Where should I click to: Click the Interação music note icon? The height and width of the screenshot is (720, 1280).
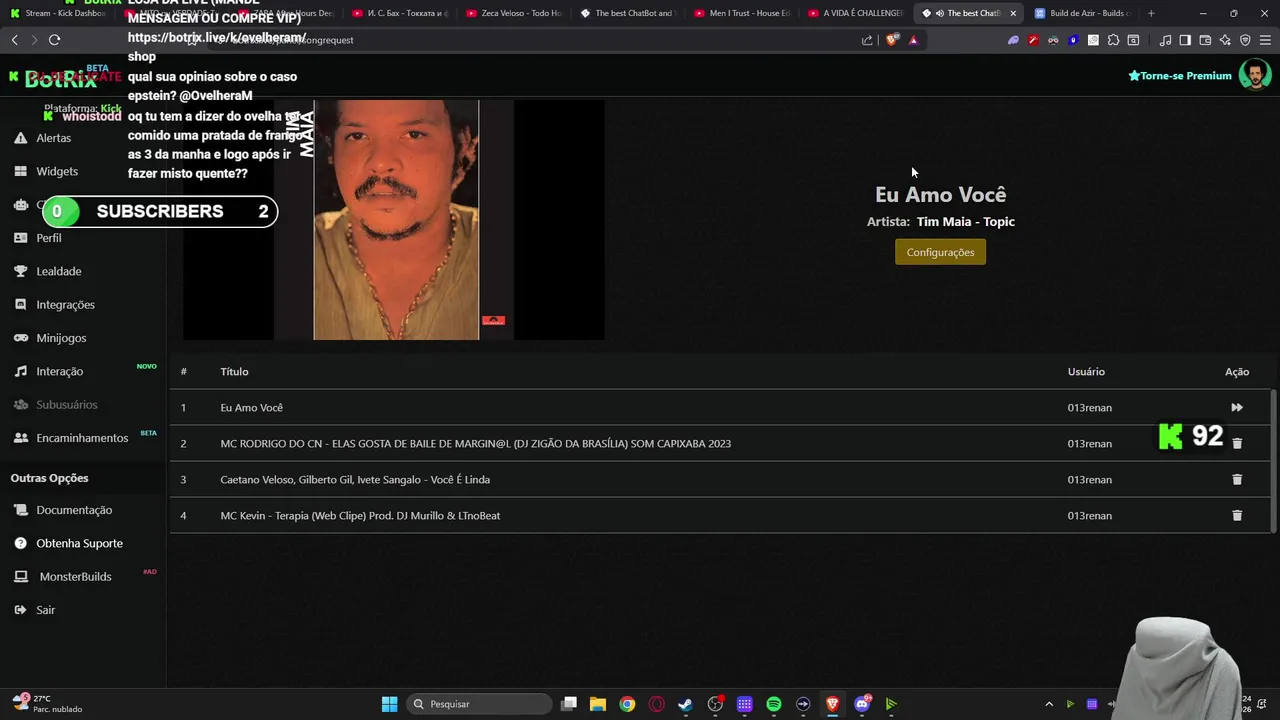[20, 371]
